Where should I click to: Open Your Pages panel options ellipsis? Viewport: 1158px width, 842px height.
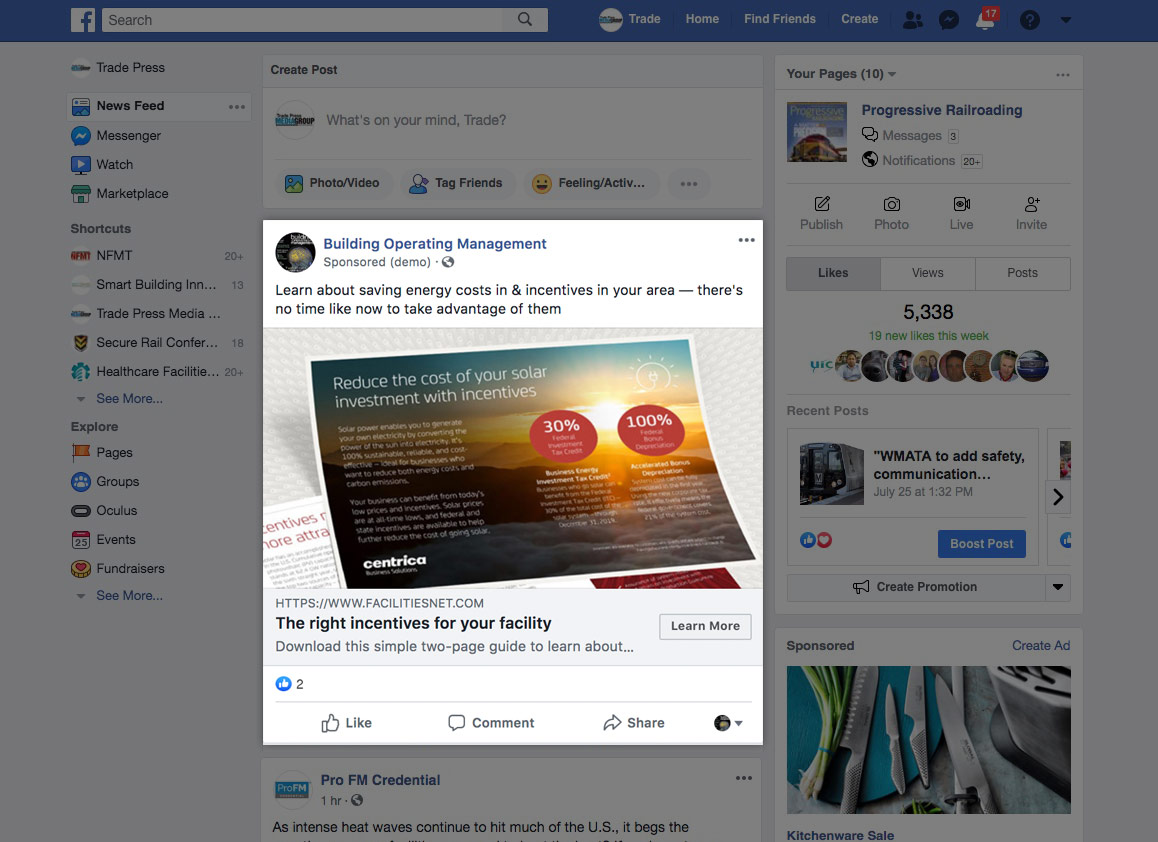pyautogui.click(x=1063, y=75)
